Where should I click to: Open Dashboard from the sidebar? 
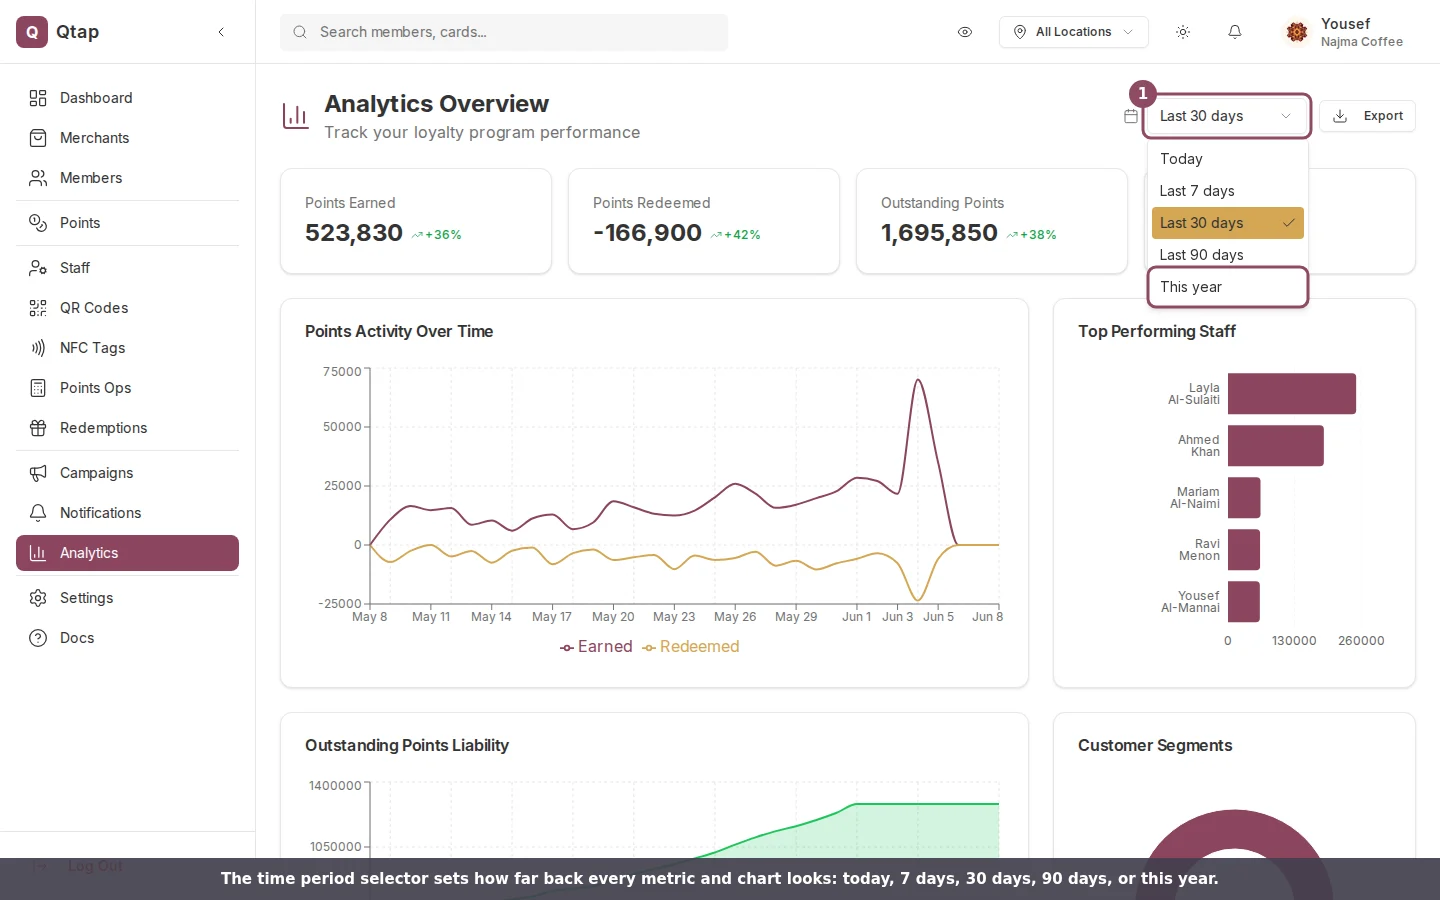[x=127, y=98]
